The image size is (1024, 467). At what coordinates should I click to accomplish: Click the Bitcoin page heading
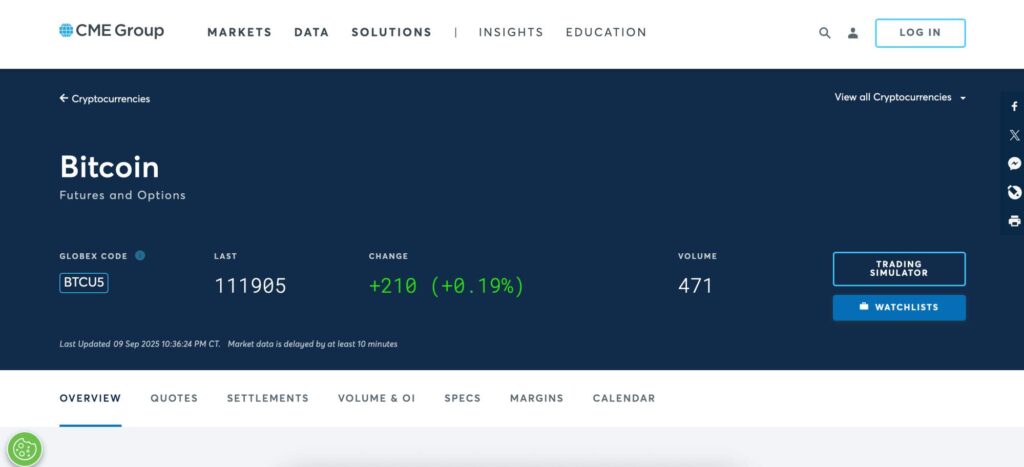point(109,167)
